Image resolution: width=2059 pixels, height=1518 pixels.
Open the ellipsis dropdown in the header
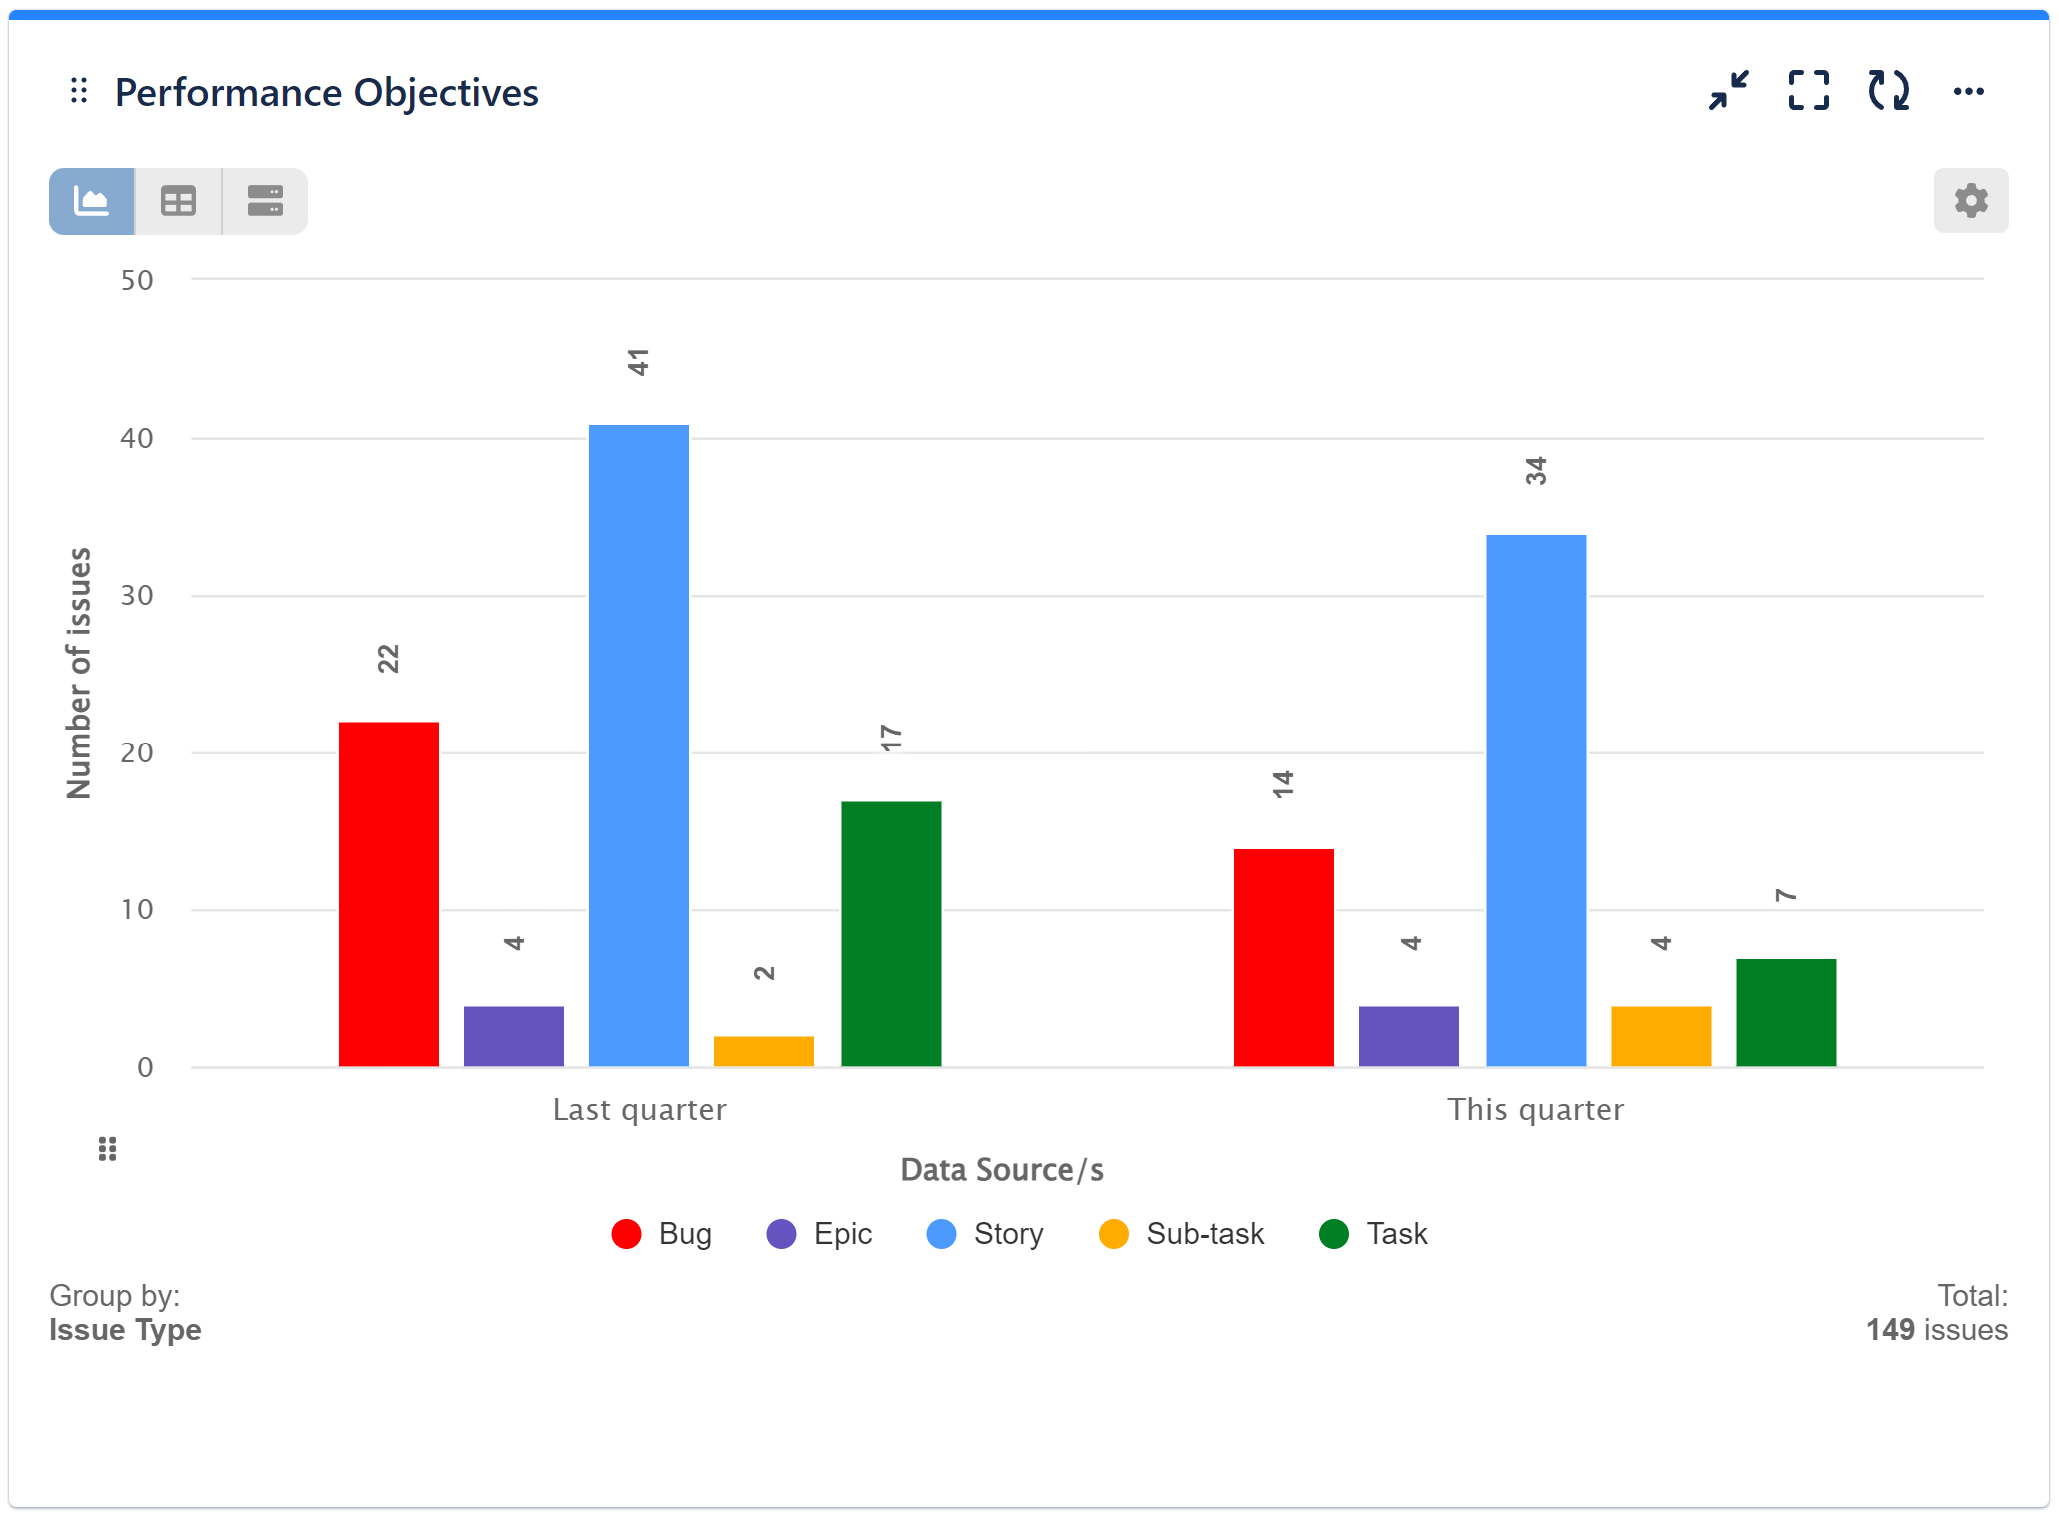(x=1969, y=91)
